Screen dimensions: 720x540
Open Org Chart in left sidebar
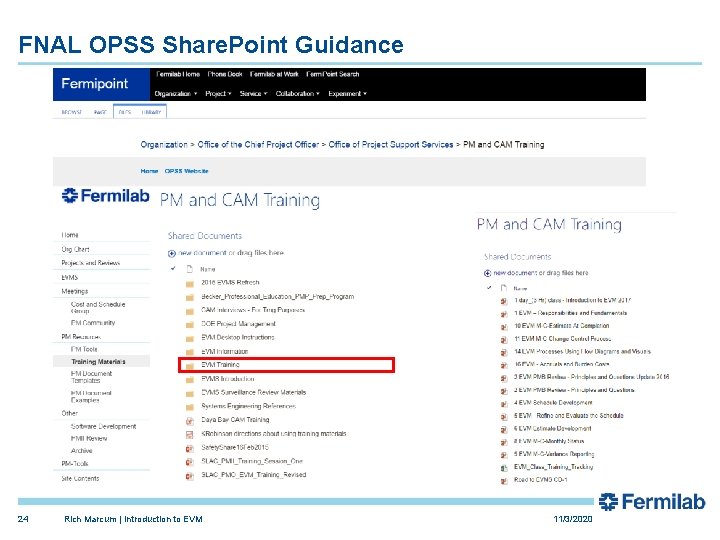tap(75, 249)
